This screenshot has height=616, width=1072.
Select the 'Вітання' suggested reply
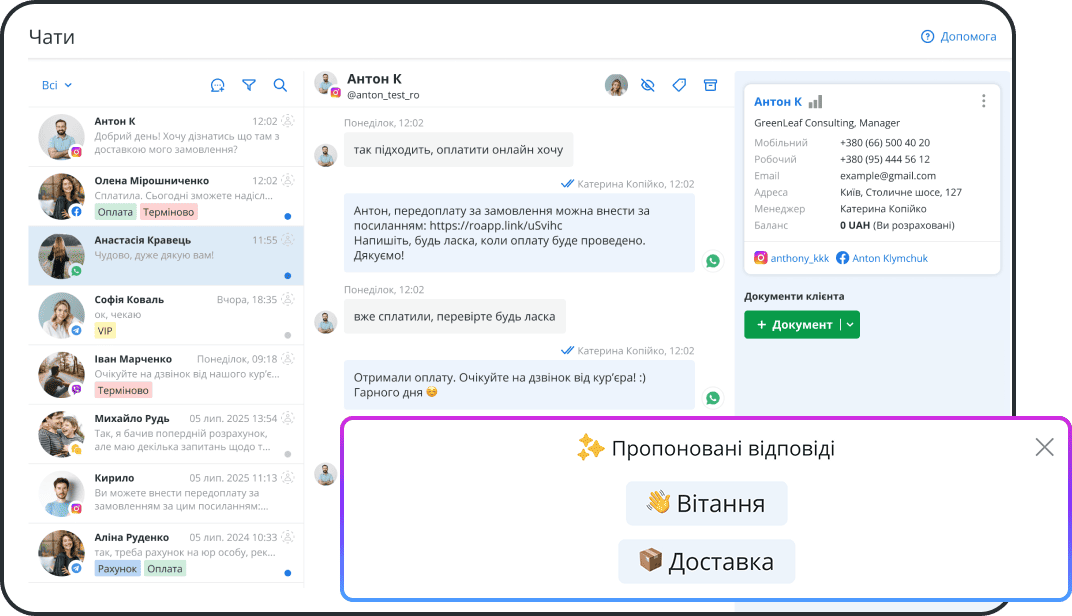tap(707, 504)
